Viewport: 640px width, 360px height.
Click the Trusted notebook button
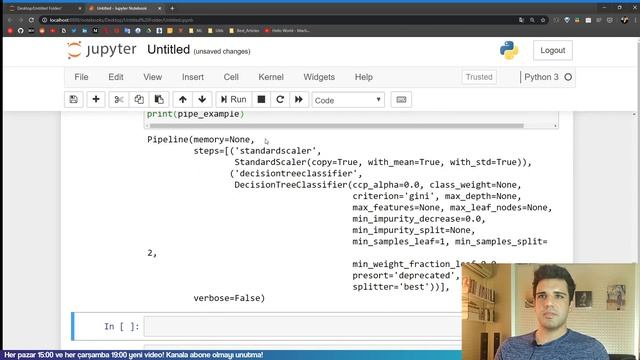479,77
